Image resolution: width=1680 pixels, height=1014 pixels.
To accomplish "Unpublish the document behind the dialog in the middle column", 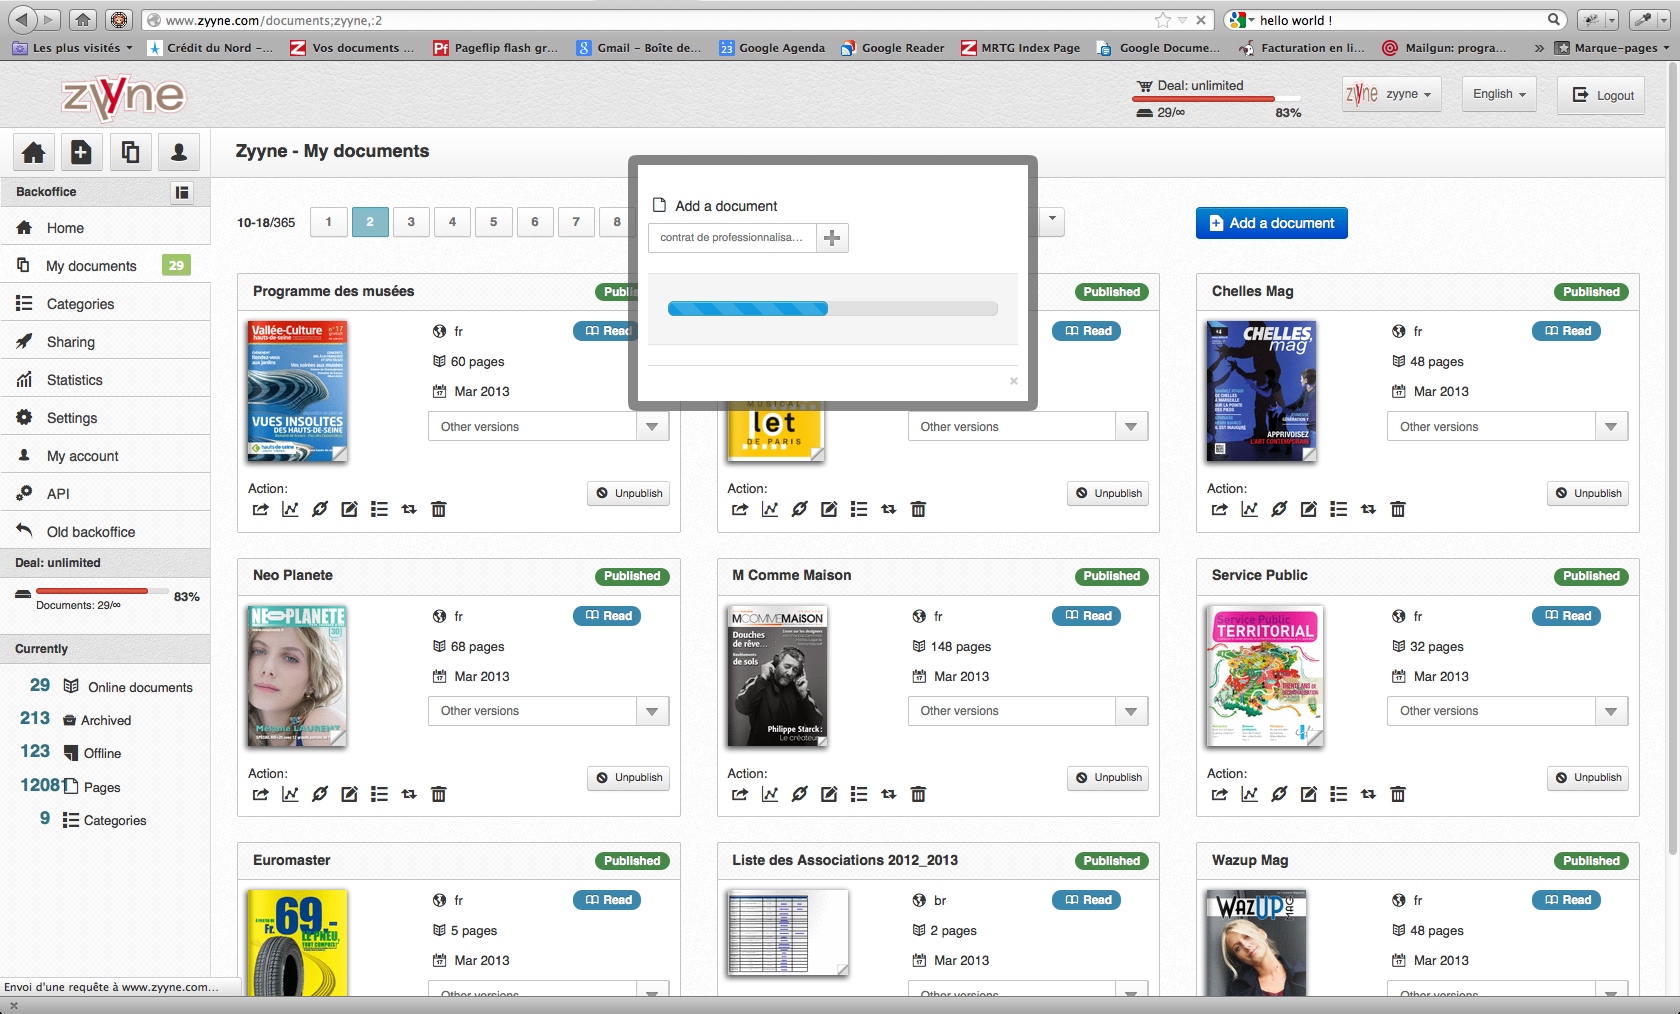I will 1108,493.
